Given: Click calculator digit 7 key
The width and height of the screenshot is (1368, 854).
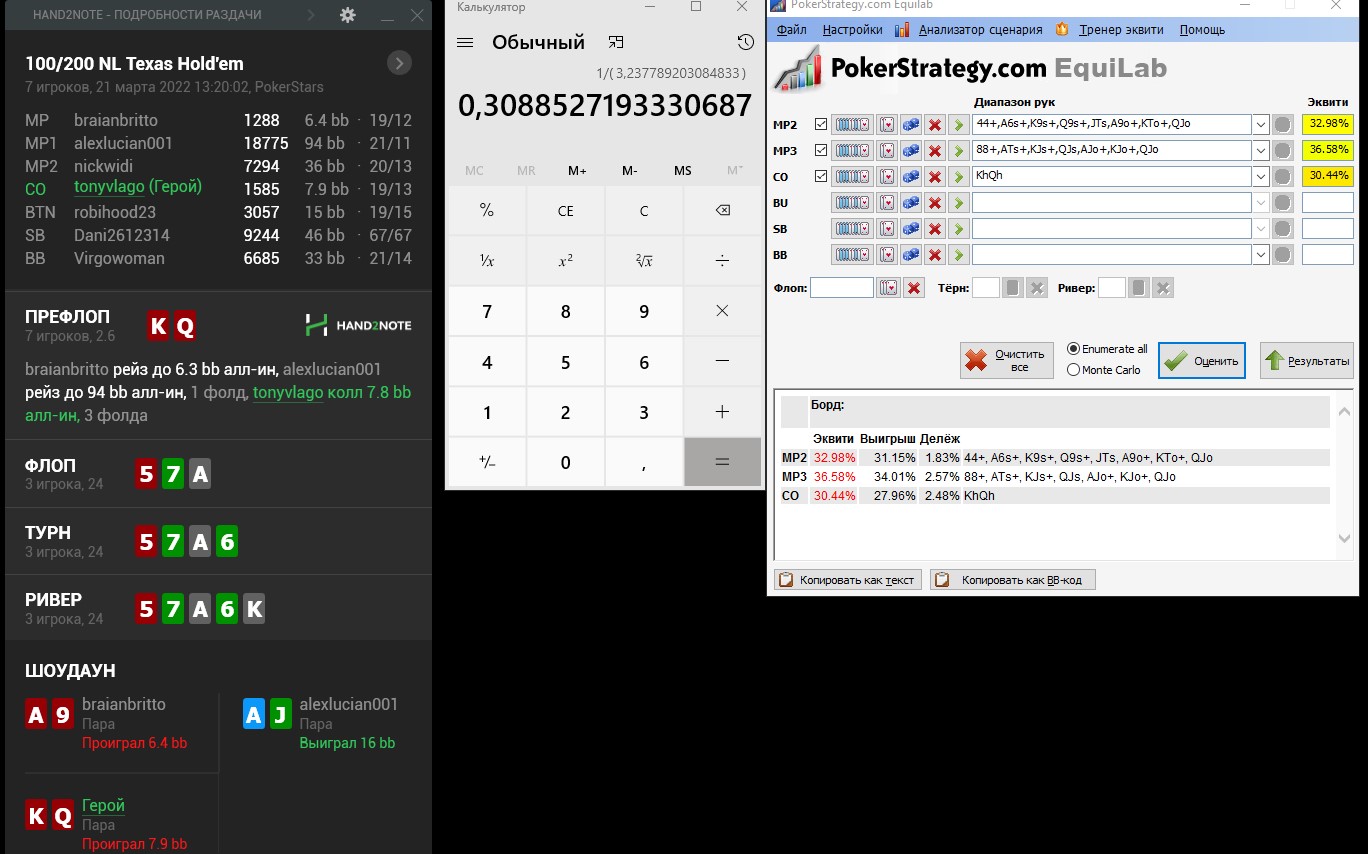Looking at the screenshot, I should click(x=487, y=311).
